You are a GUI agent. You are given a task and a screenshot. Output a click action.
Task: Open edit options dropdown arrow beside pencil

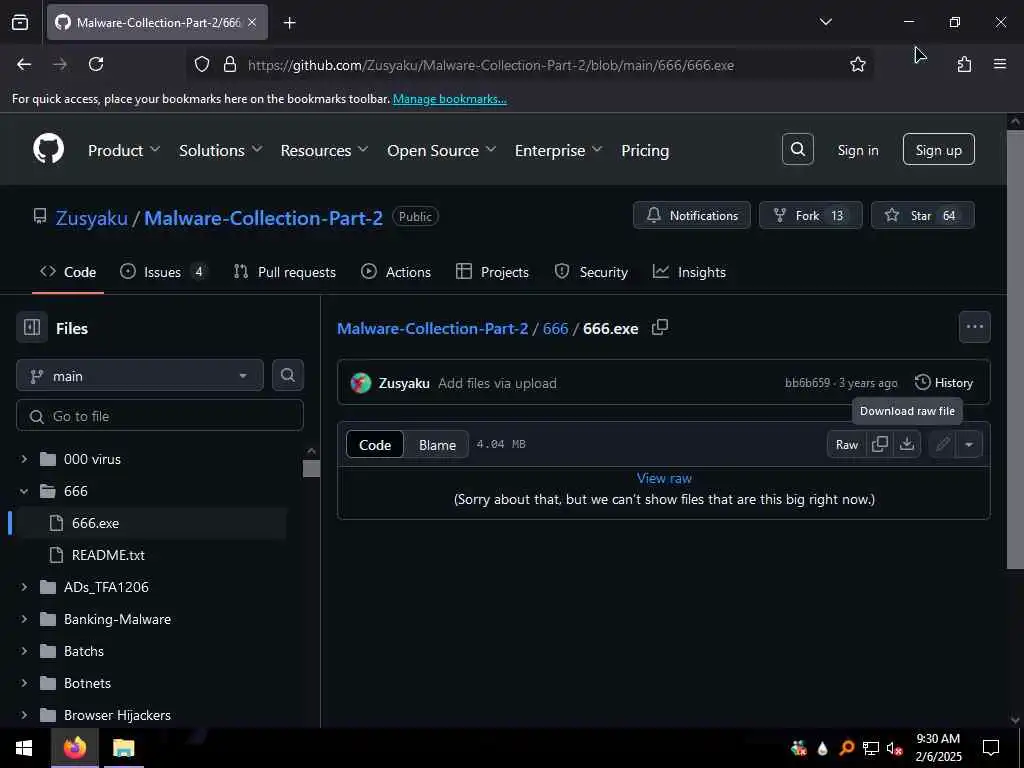coord(969,444)
